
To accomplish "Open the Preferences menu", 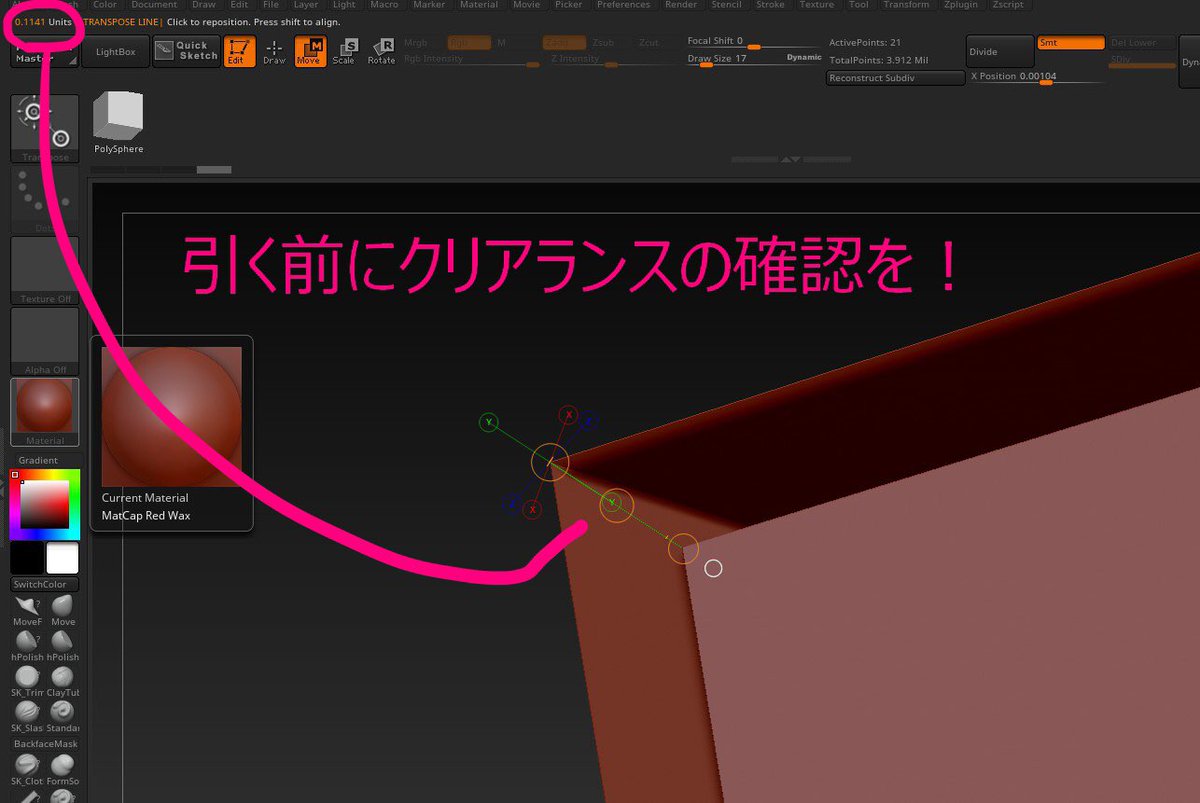I will (x=624, y=4).
